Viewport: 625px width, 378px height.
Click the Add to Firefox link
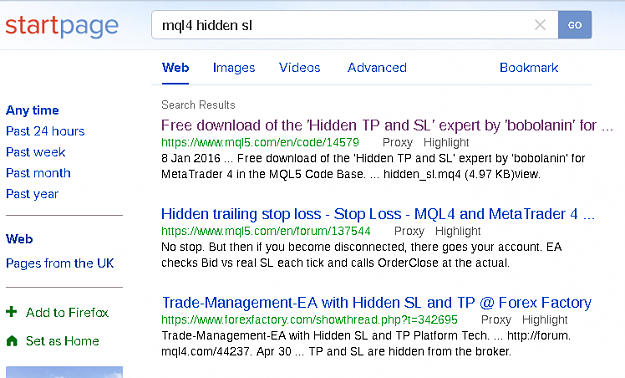point(67,312)
